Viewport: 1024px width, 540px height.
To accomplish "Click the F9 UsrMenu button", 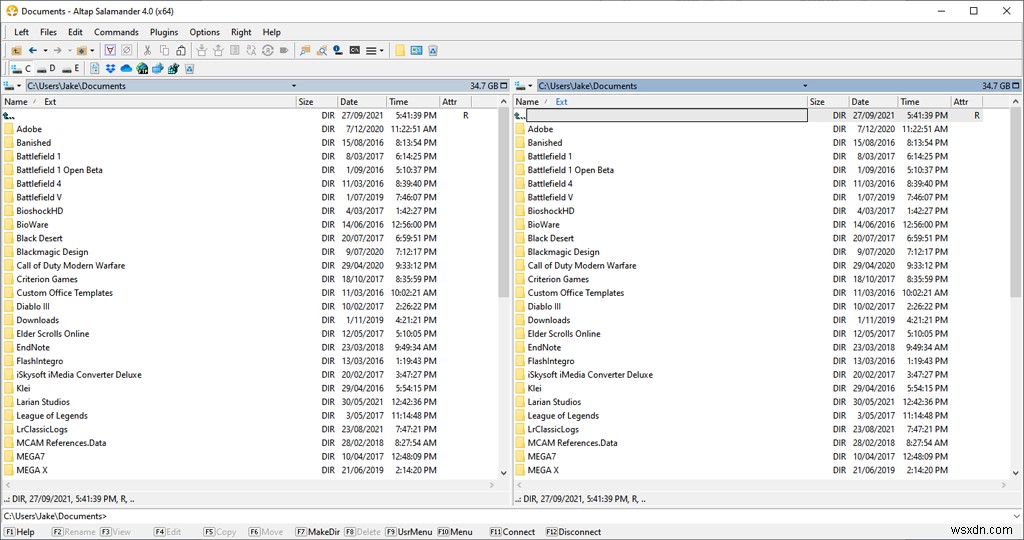I will coord(409,532).
